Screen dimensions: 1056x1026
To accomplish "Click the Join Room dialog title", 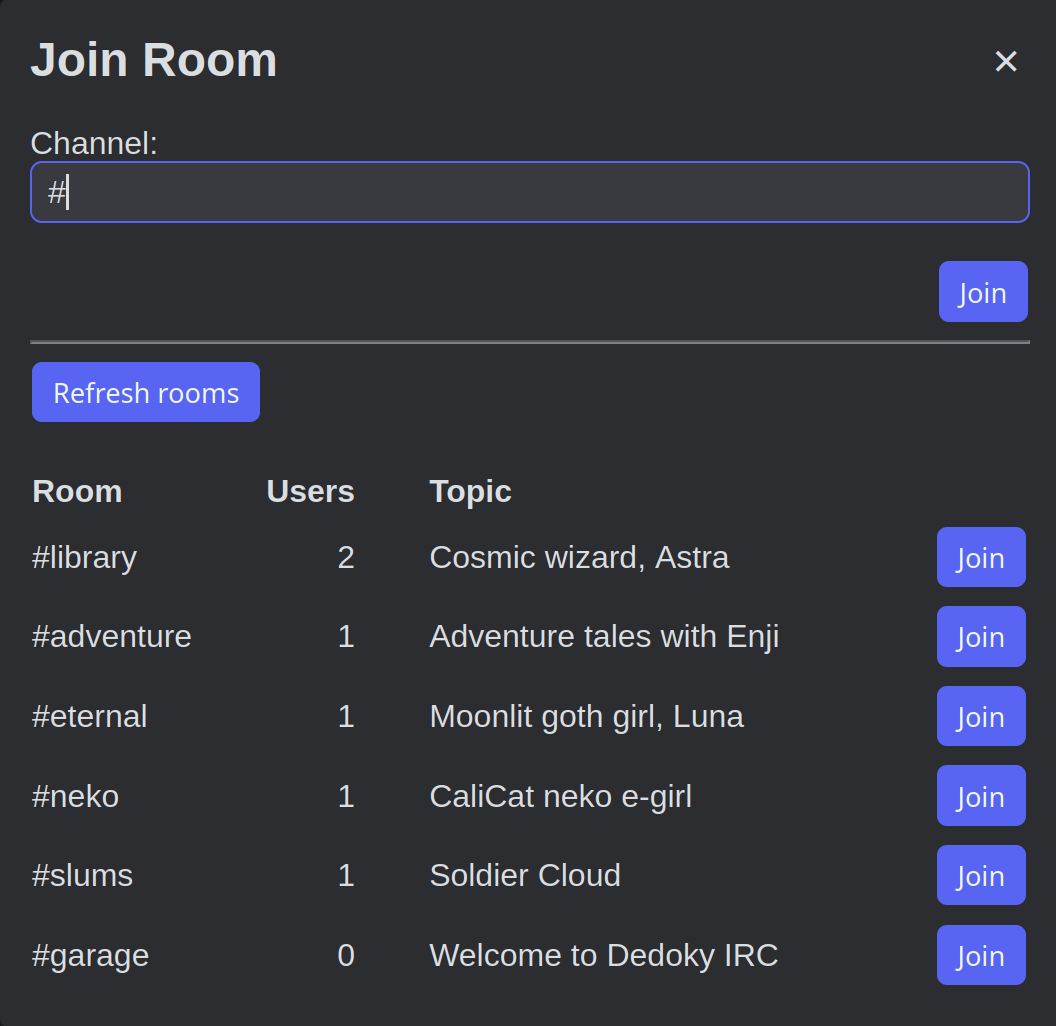I will click(x=154, y=60).
